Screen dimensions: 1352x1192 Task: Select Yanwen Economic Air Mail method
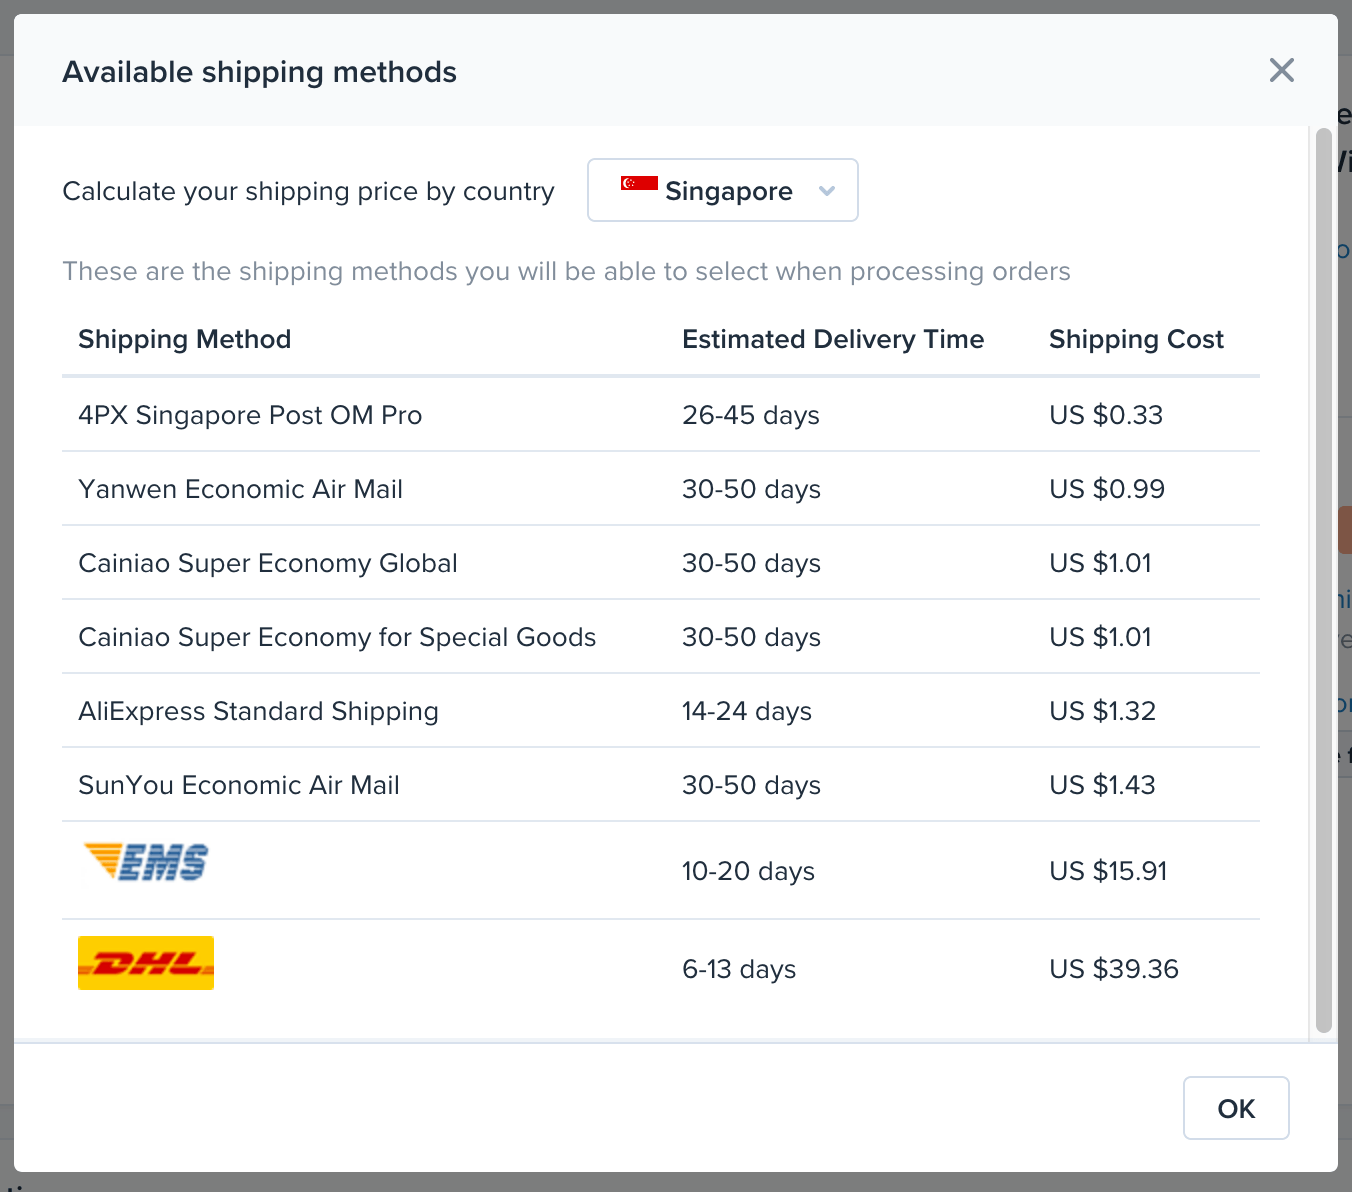pos(240,489)
